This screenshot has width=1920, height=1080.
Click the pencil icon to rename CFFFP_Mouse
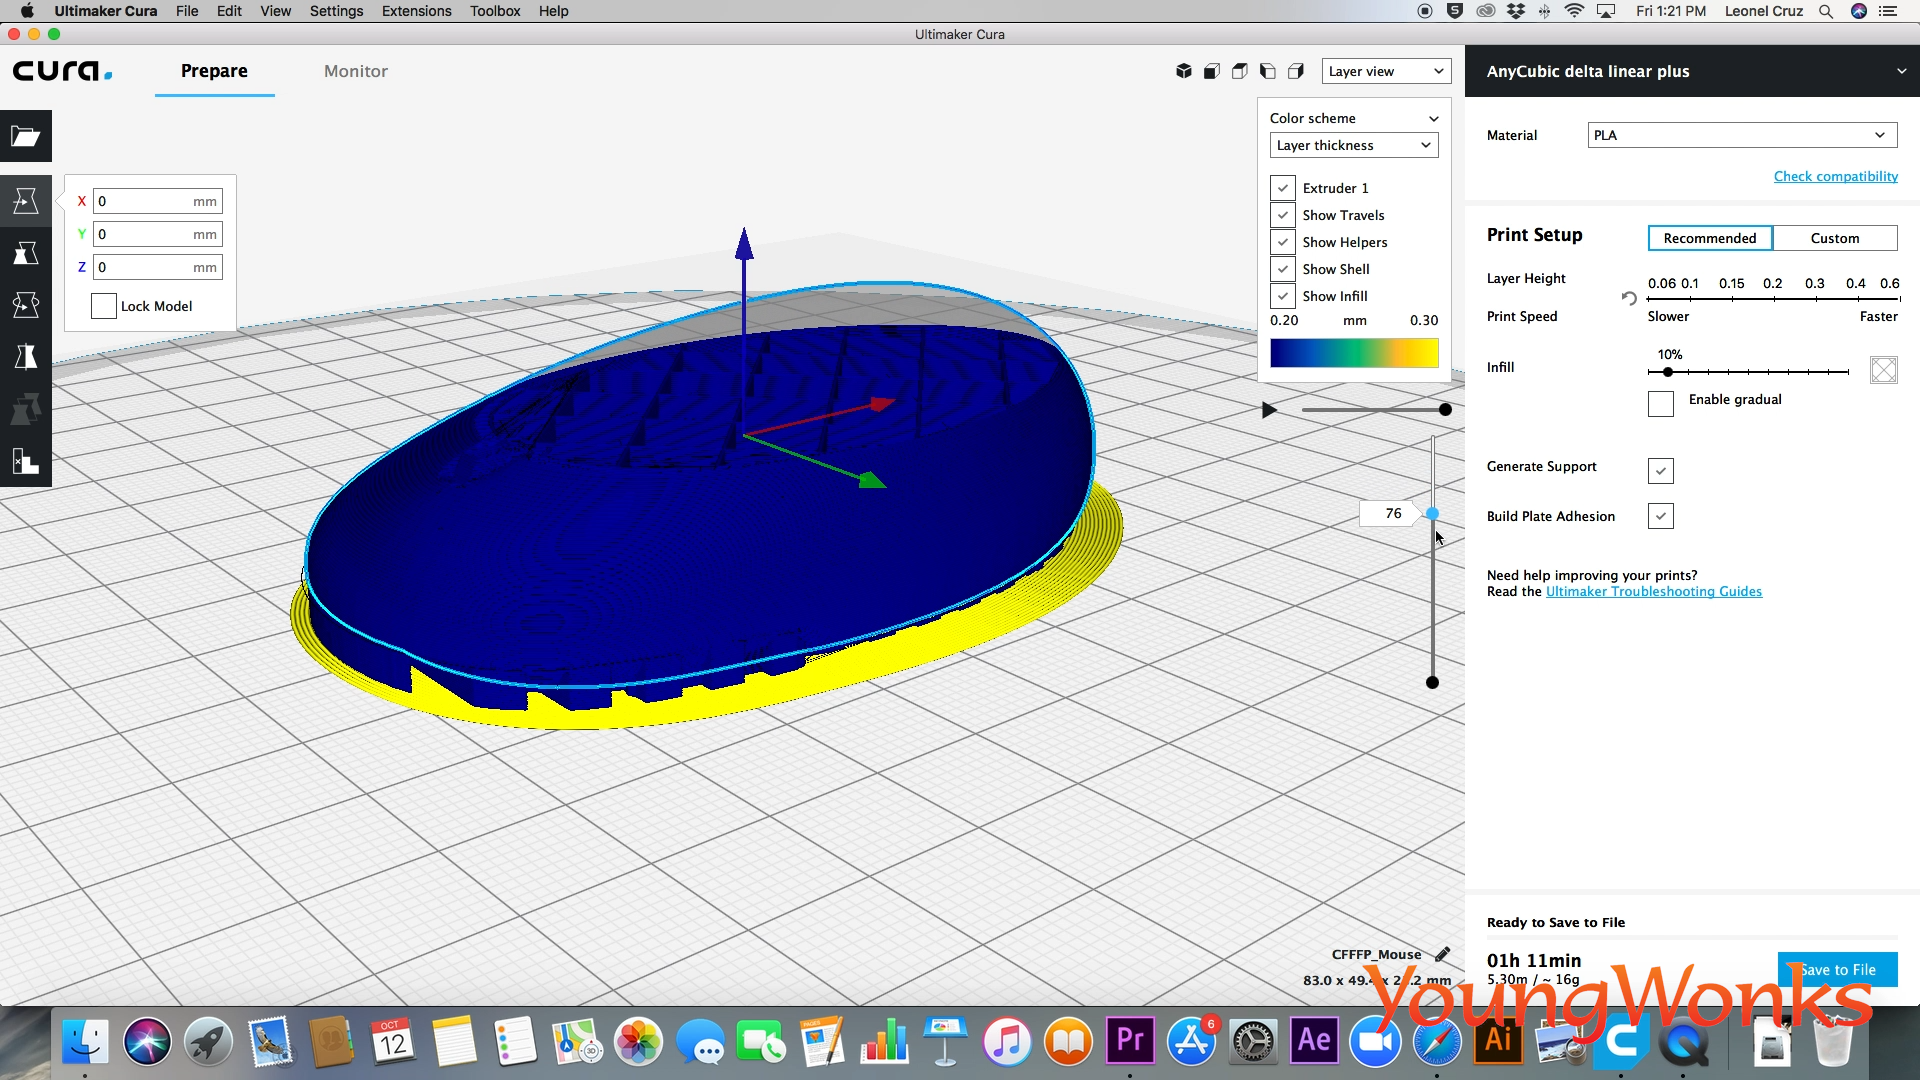tap(1442, 954)
